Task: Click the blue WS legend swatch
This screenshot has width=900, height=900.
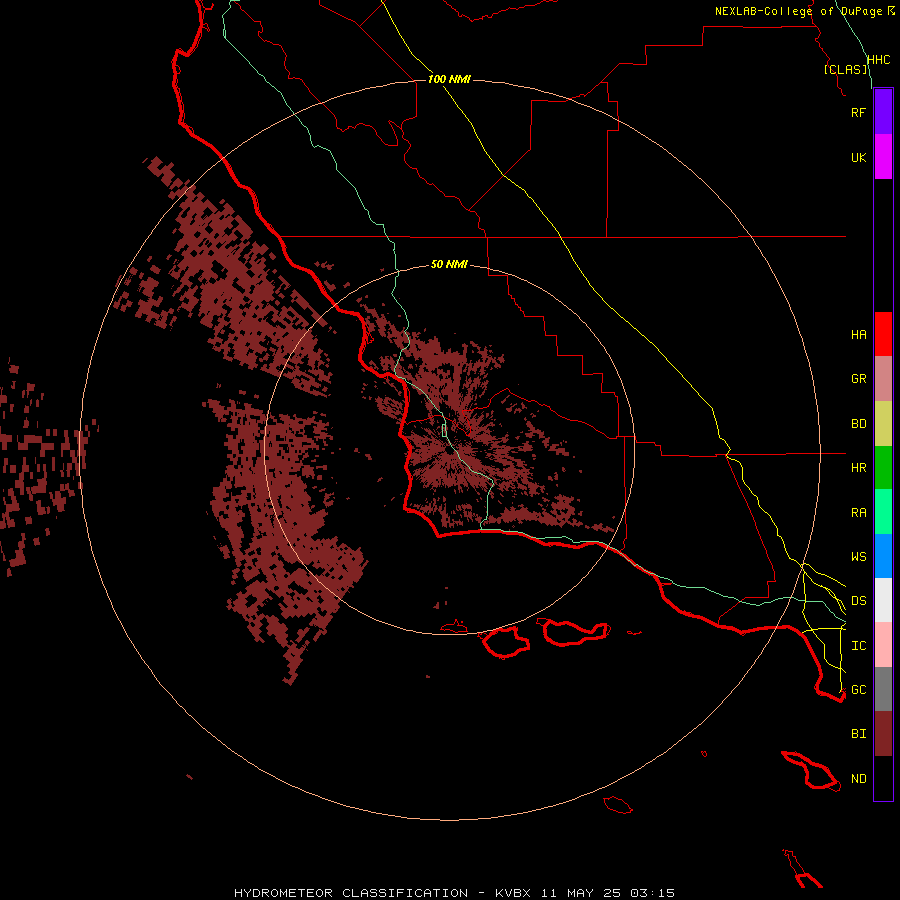Action: (x=883, y=556)
